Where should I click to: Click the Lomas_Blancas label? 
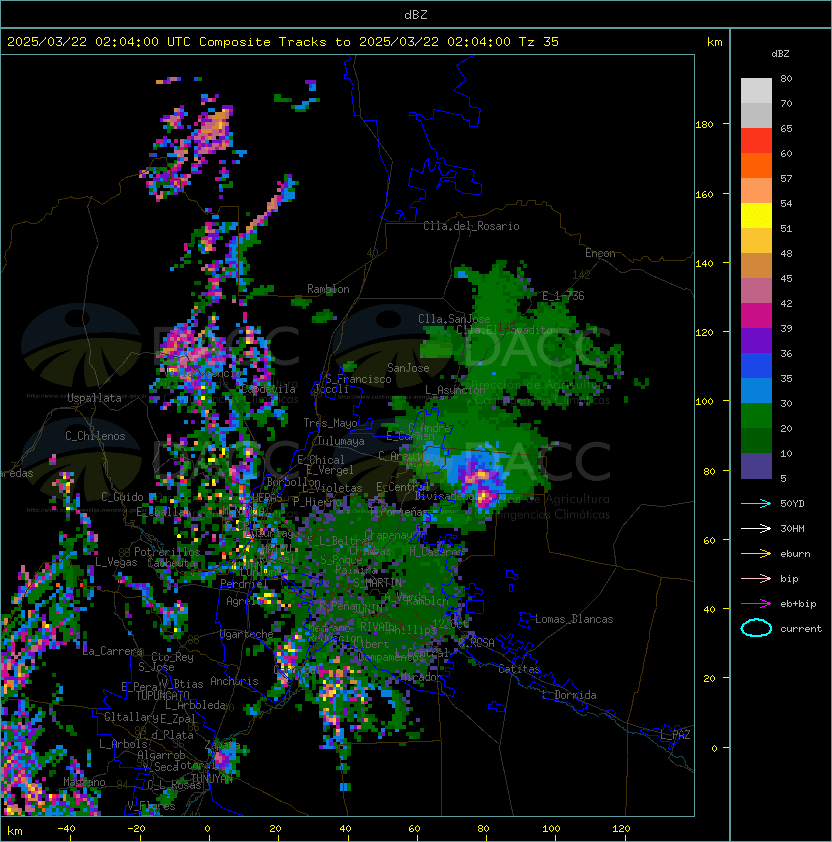[574, 619]
